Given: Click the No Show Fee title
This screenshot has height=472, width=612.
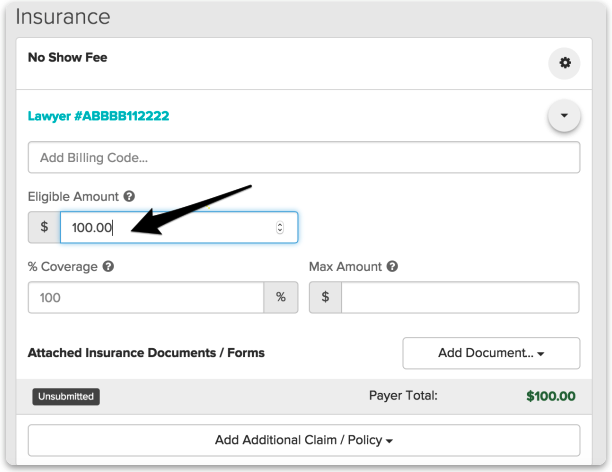Looking at the screenshot, I should pos(67,58).
